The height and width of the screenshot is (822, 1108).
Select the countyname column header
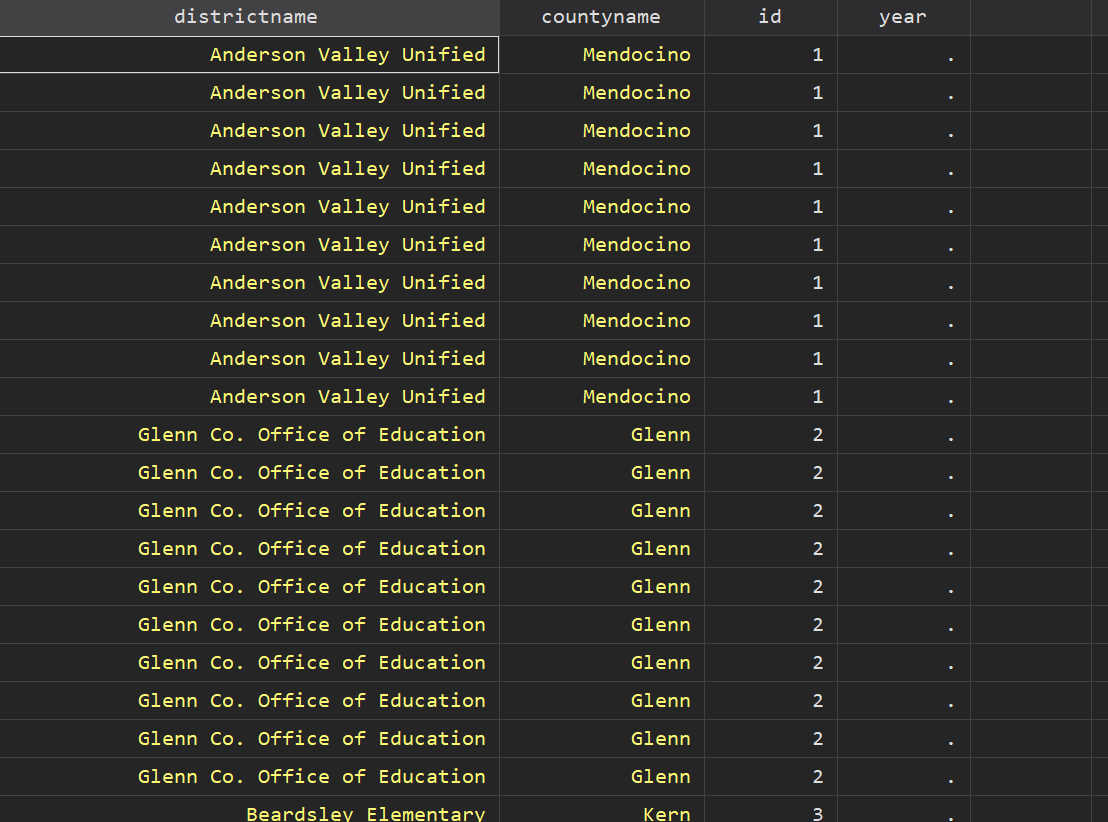601,17
